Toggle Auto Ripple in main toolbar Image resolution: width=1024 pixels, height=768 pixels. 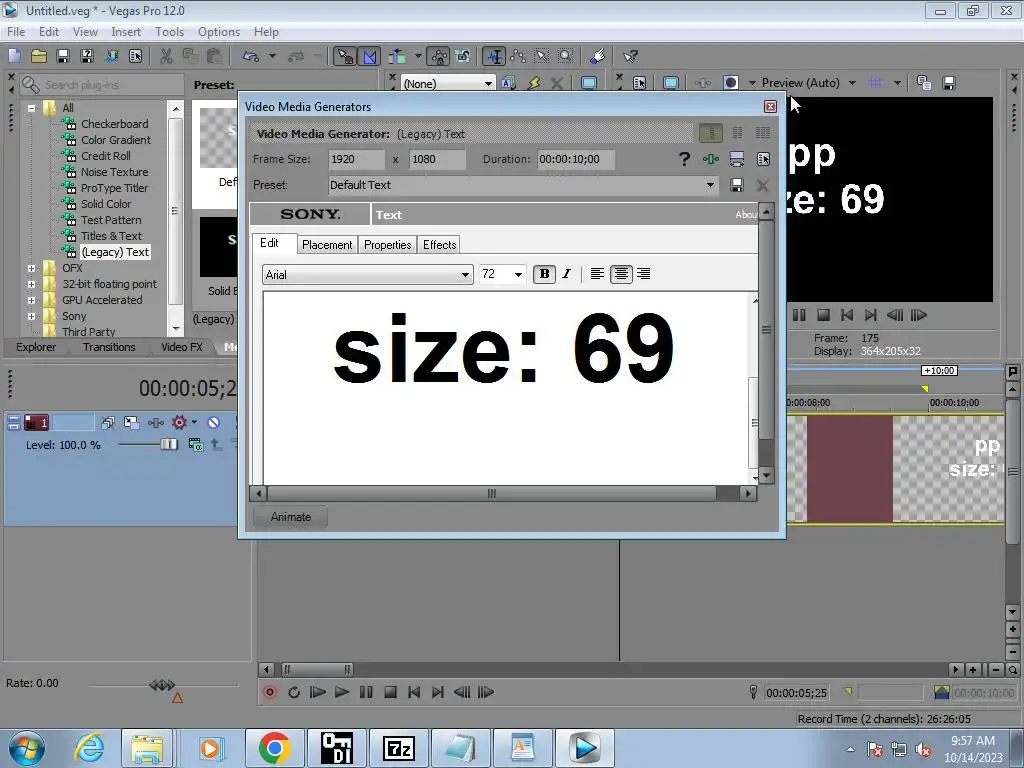point(397,56)
